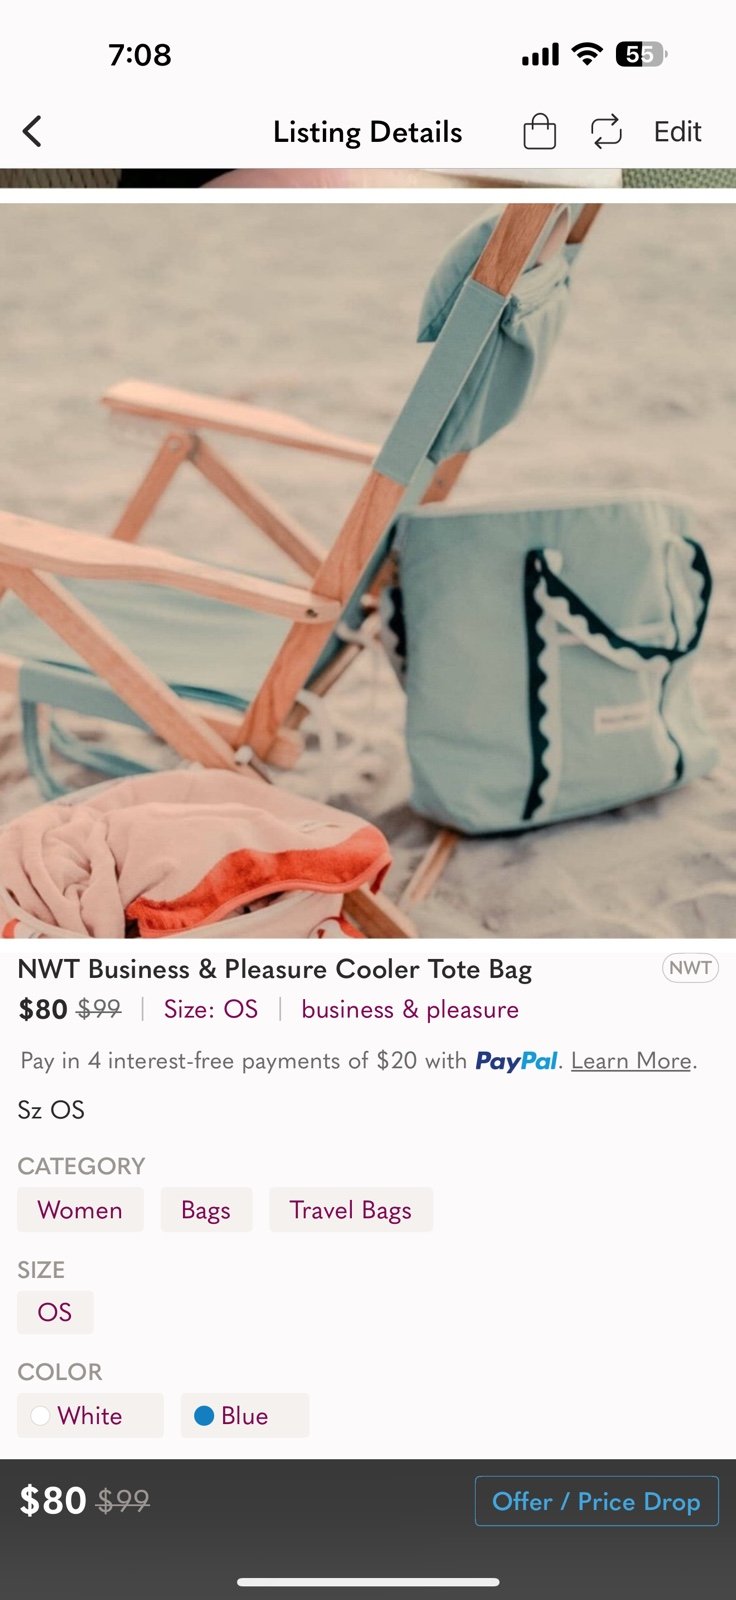This screenshot has height=1600, width=736.
Task: Open the Learn More PayPal link
Action: pyautogui.click(x=631, y=1061)
